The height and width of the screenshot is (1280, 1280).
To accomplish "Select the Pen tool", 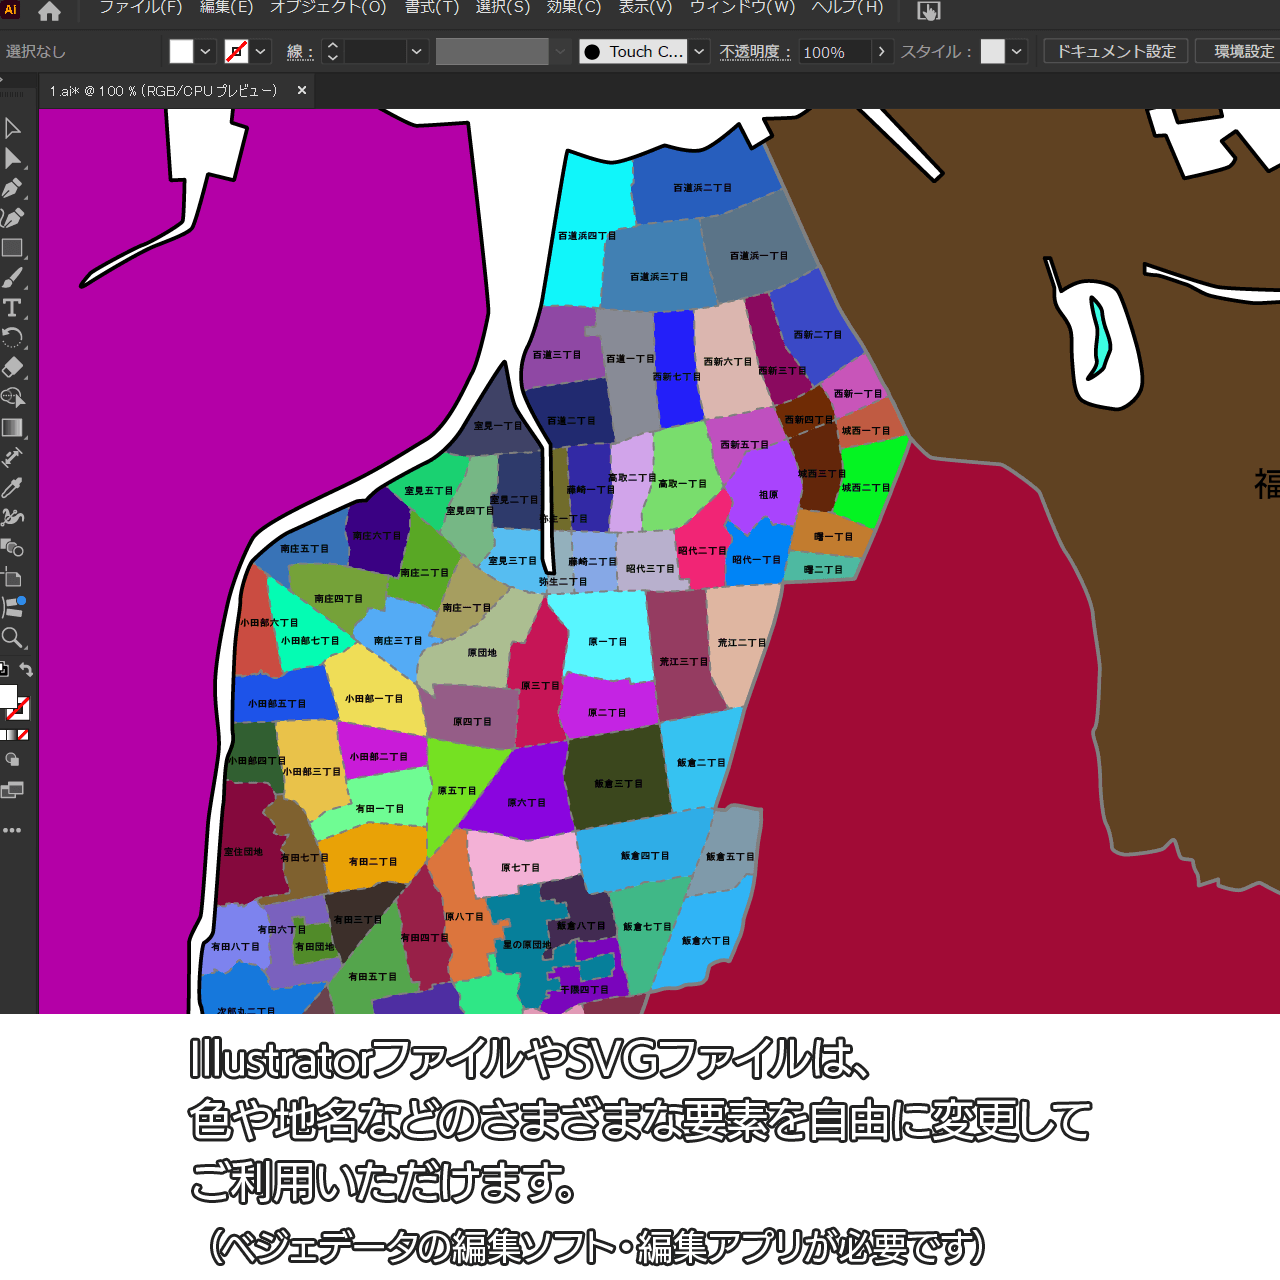I will pos(12,188).
